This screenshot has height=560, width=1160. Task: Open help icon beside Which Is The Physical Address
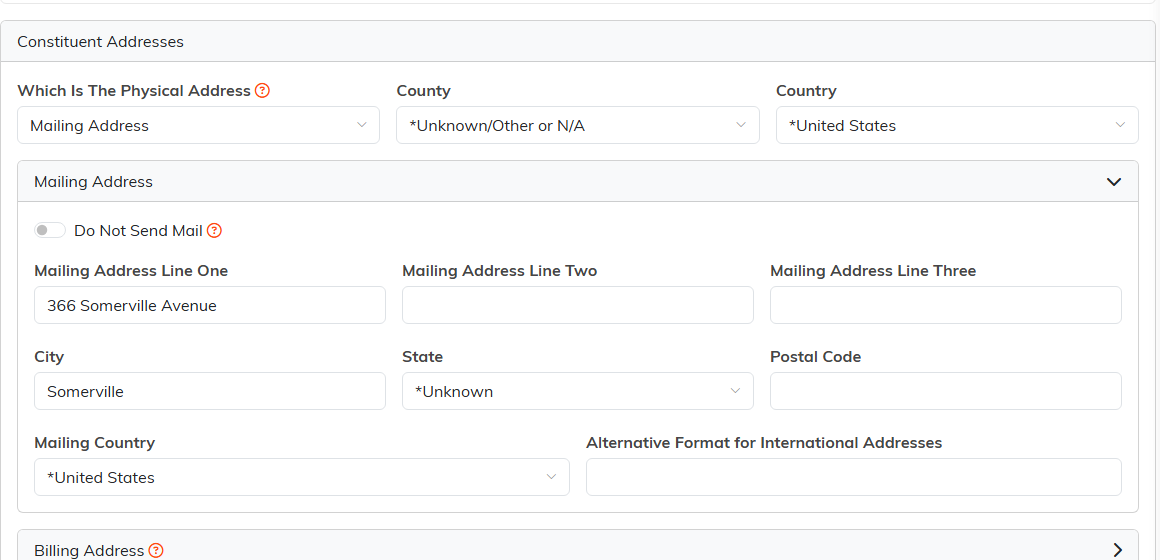coord(262,91)
